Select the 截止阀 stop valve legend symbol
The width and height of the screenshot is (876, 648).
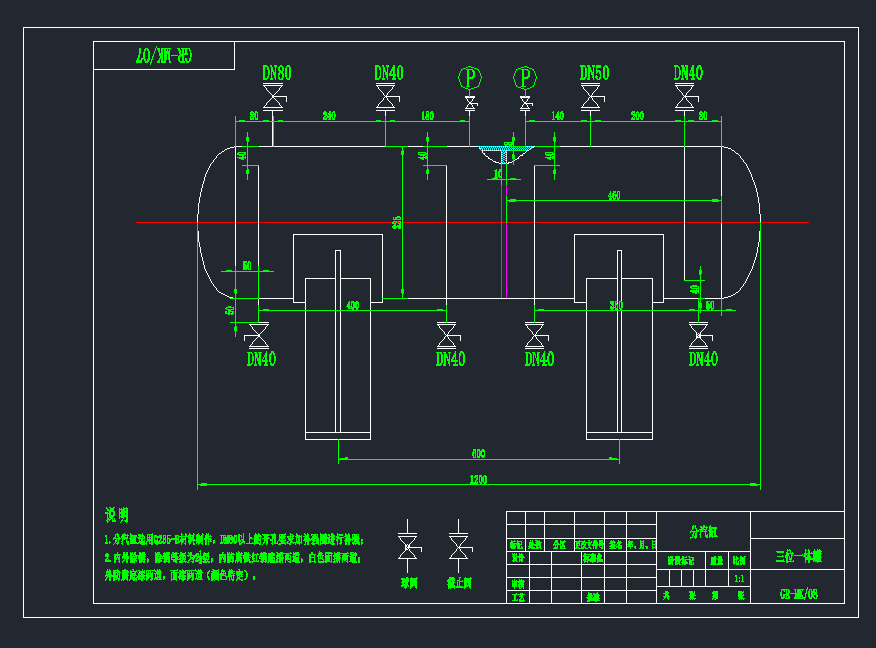click(x=459, y=546)
